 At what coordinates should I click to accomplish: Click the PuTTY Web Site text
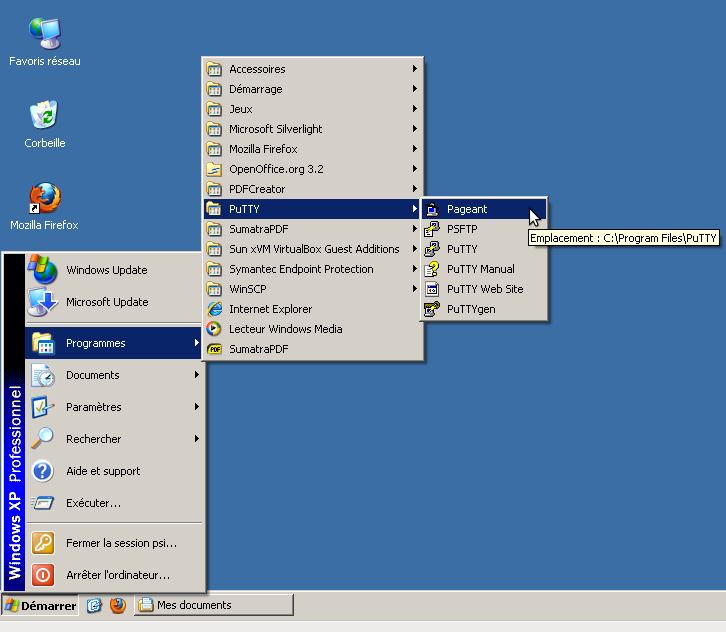pyautogui.click(x=485, y=289)
